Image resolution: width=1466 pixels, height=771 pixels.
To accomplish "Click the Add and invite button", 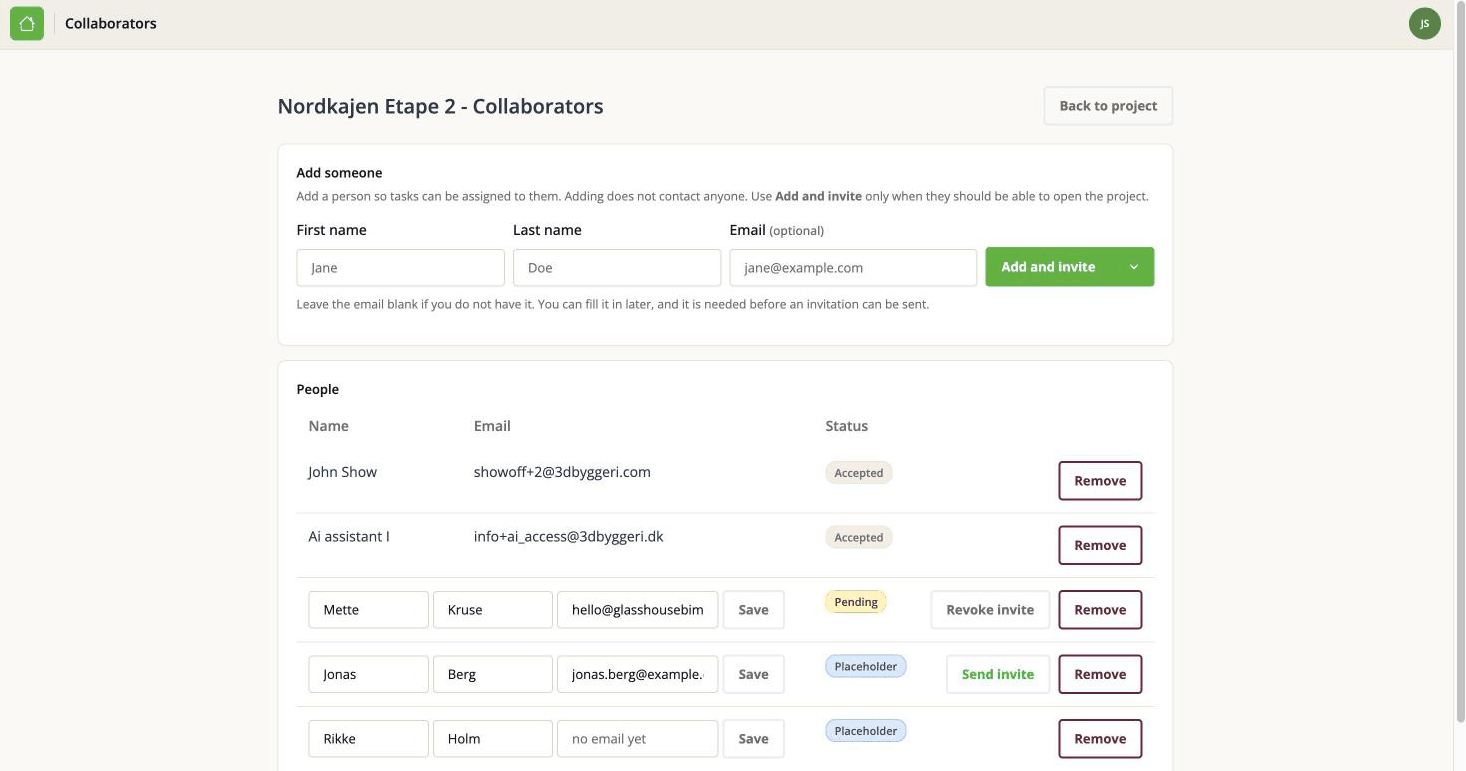I will click(1048, 267).
